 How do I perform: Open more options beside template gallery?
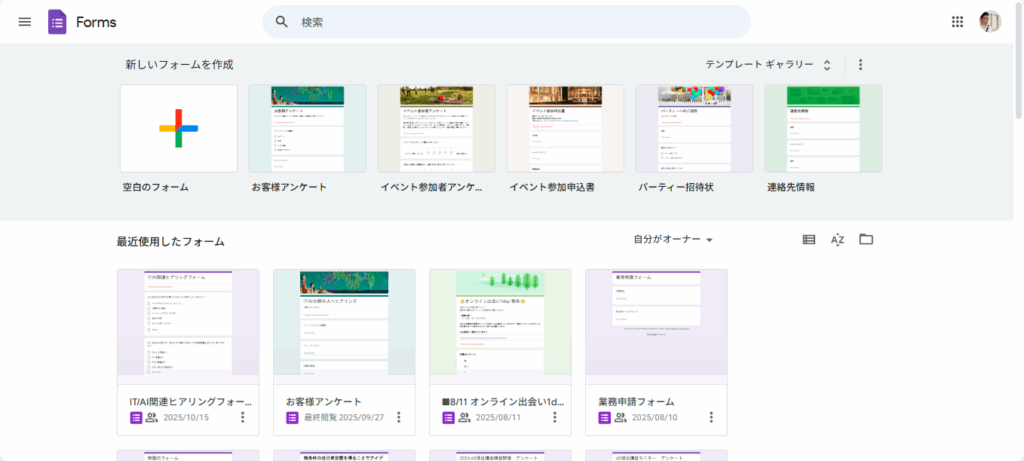[x=860, y=65]
